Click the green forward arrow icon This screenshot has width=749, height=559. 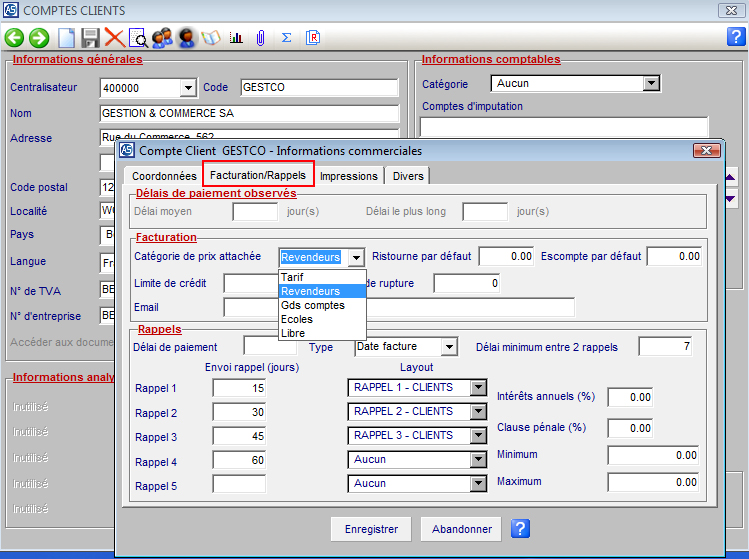[x=39, y=38]
